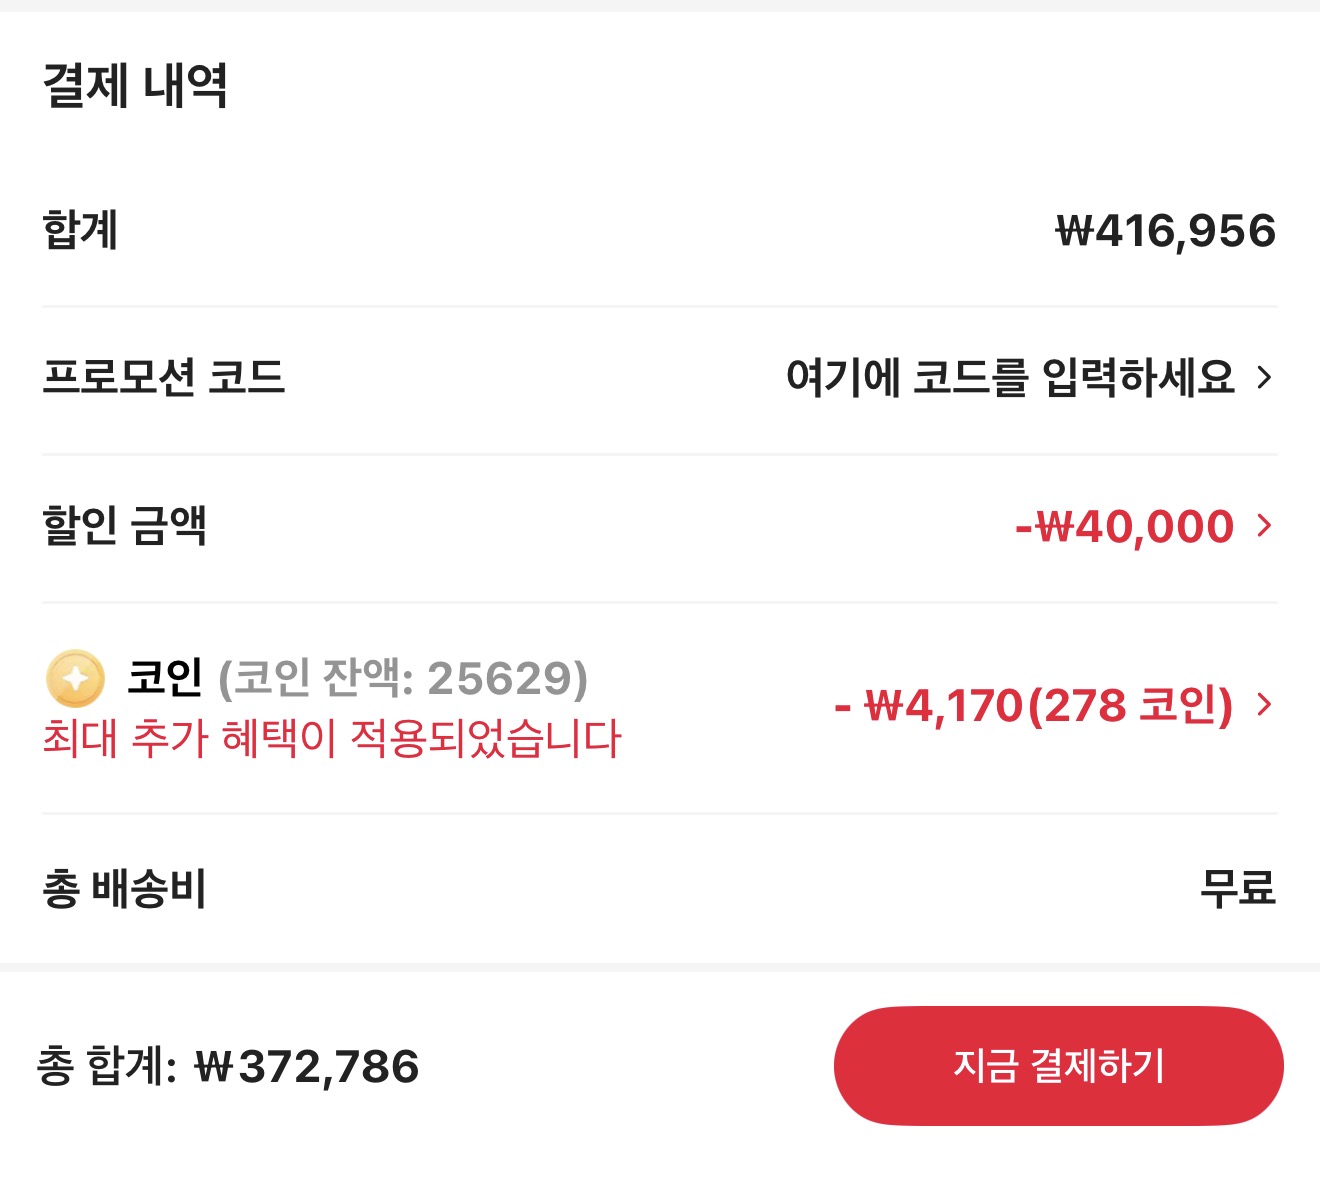The image size is (1320, 1181).
Task: Expand the 프로모션 코드 row chevron
Action: (1264, 377)
